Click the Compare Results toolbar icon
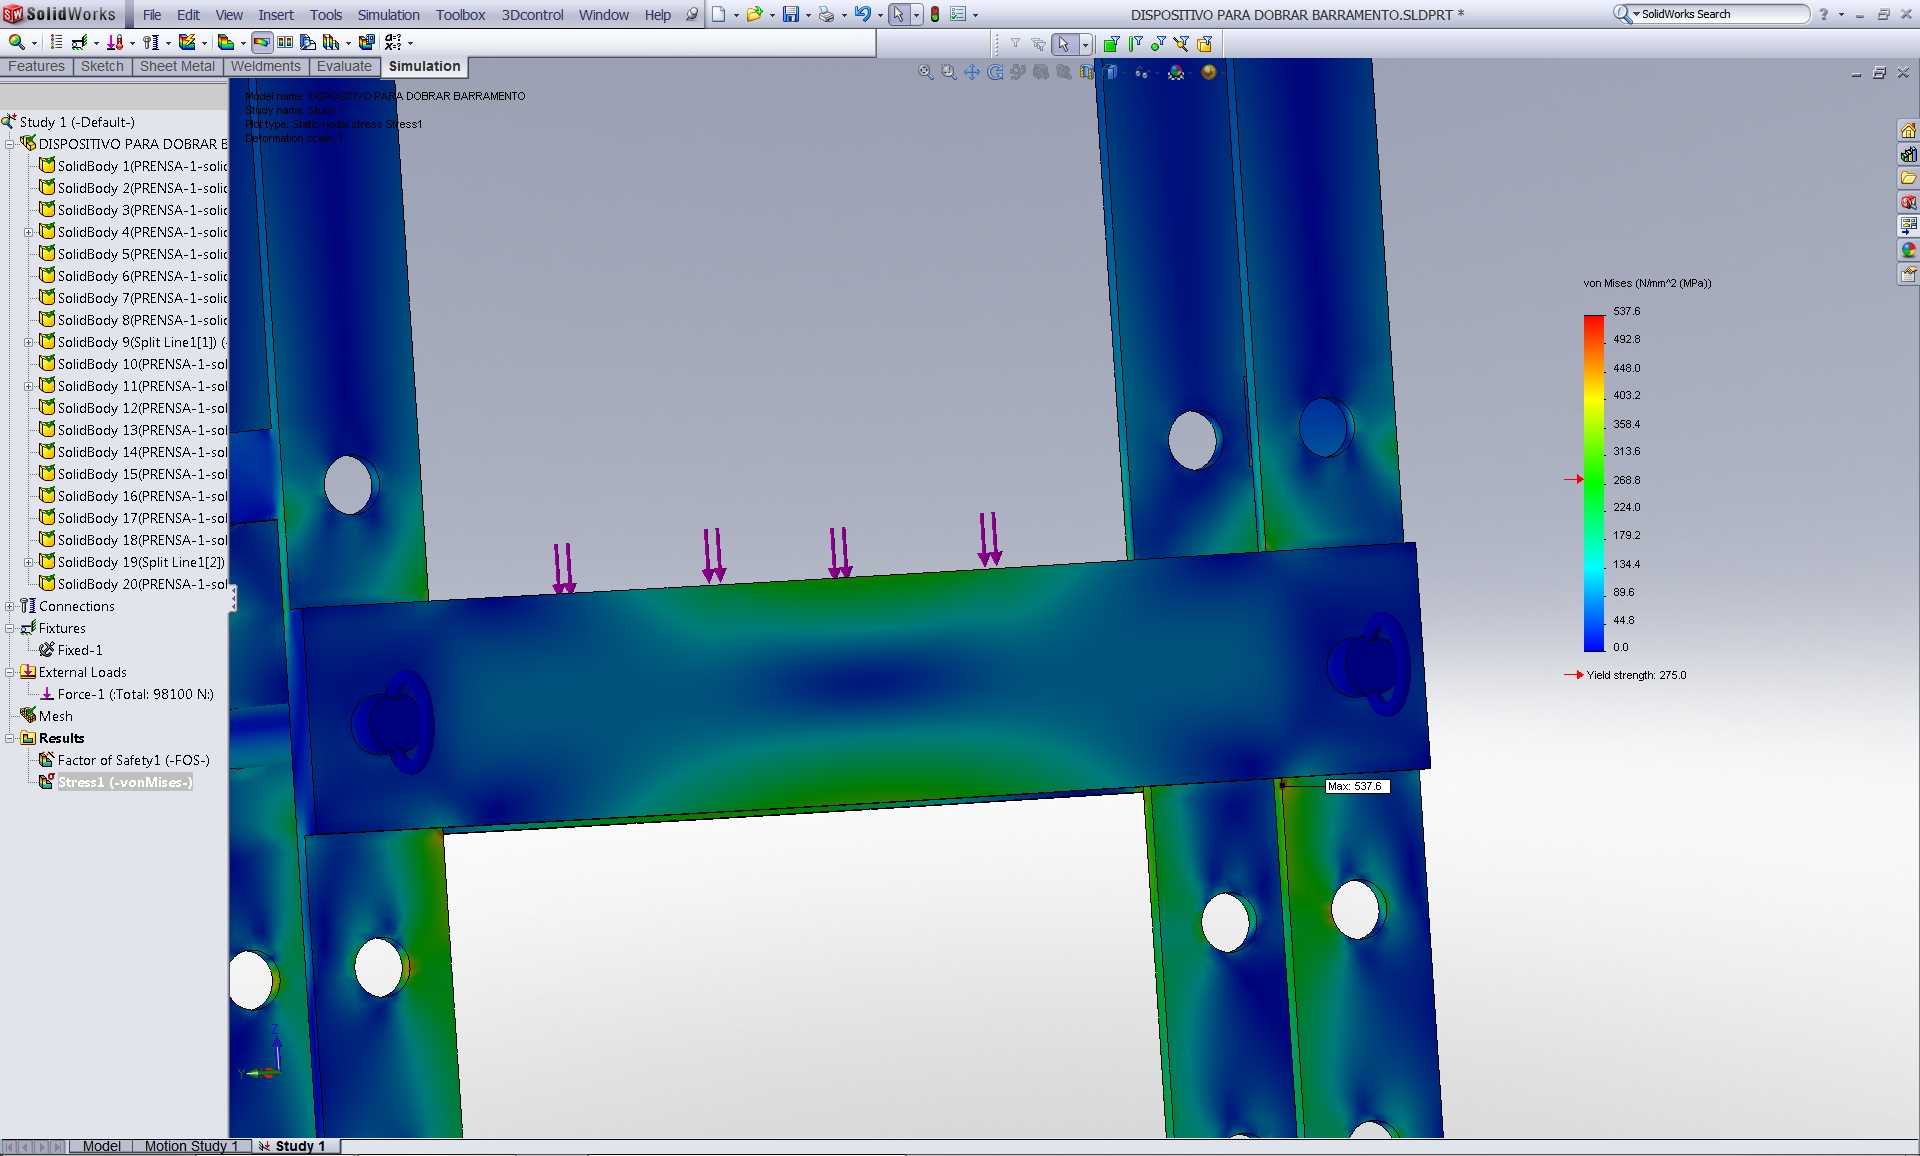 point(285,42)
